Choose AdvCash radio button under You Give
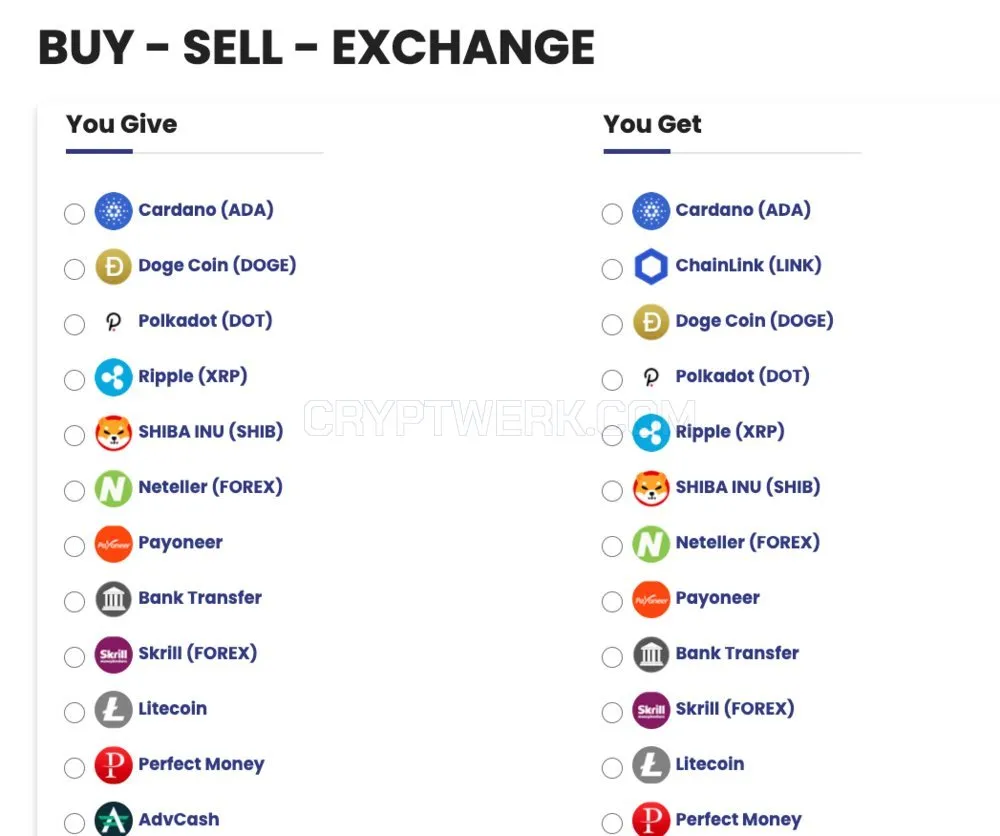This screenshot has height=836, width=1000. coord(75,823)
